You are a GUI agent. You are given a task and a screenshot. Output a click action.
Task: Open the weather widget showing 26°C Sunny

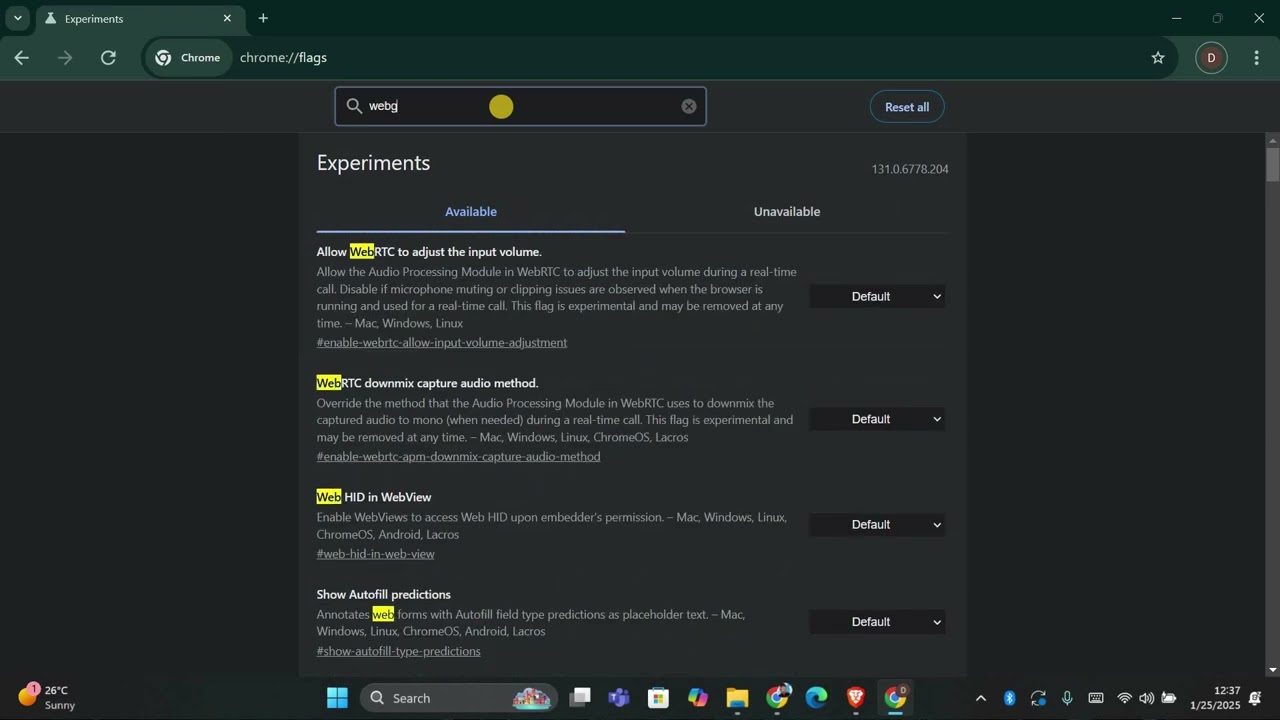tap(46, 698)
